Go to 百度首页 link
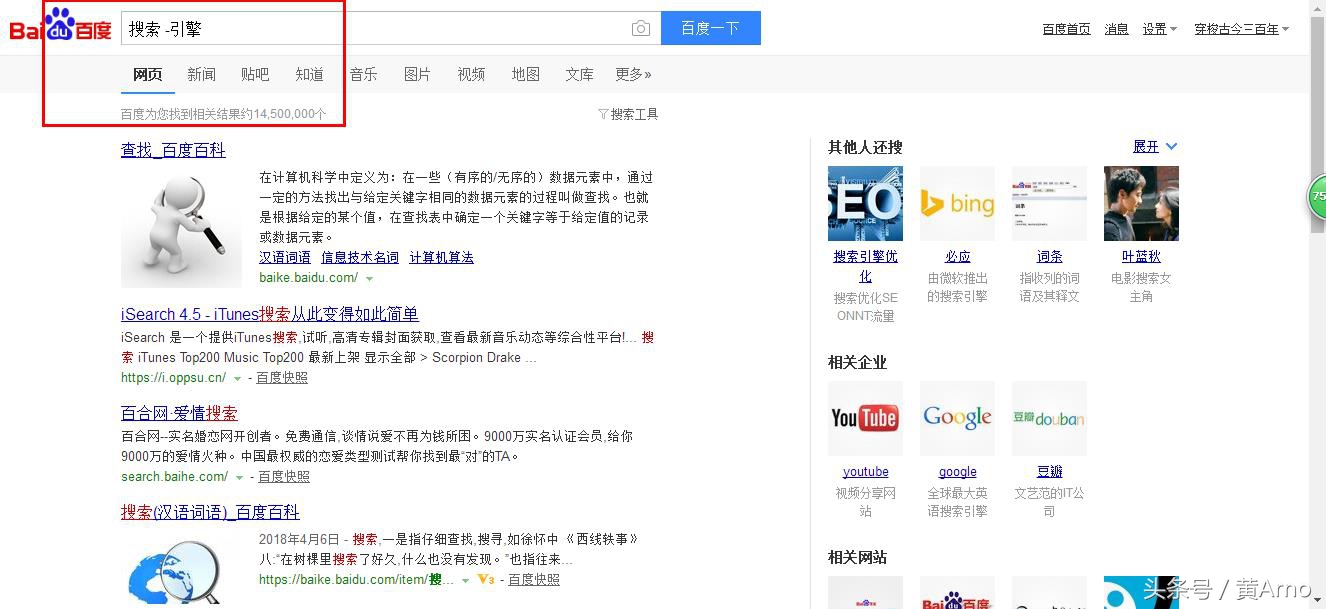This screenshot has width=1326, height=609. 1066,29
